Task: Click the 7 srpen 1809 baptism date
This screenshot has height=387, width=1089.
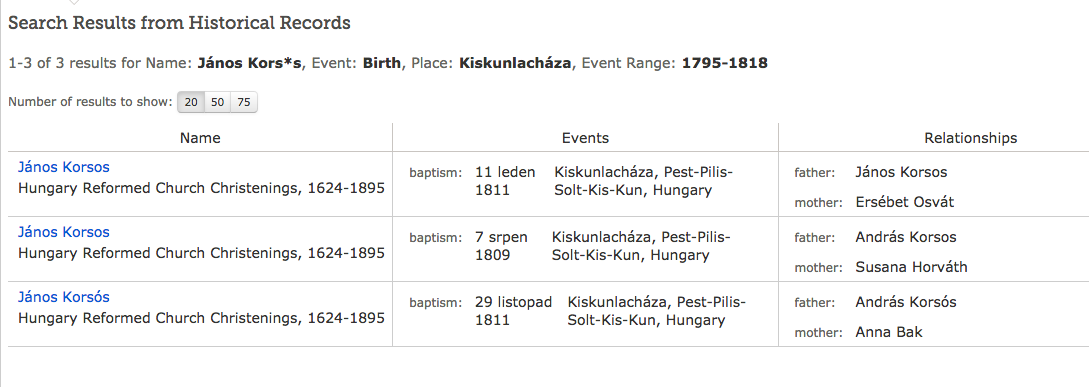Action: [x=501, y=246]
